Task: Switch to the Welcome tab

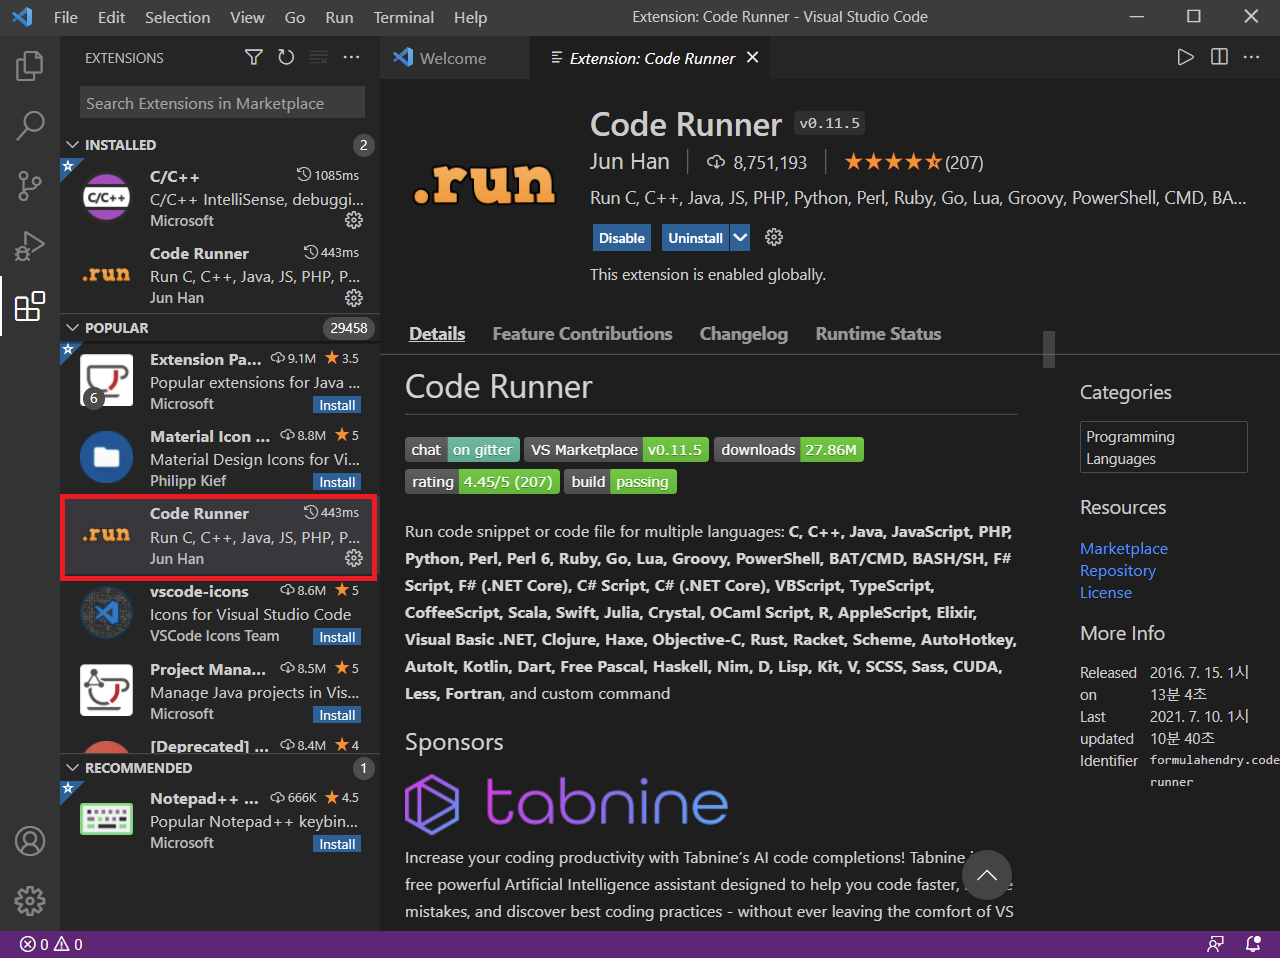Action: coord(455,58)
